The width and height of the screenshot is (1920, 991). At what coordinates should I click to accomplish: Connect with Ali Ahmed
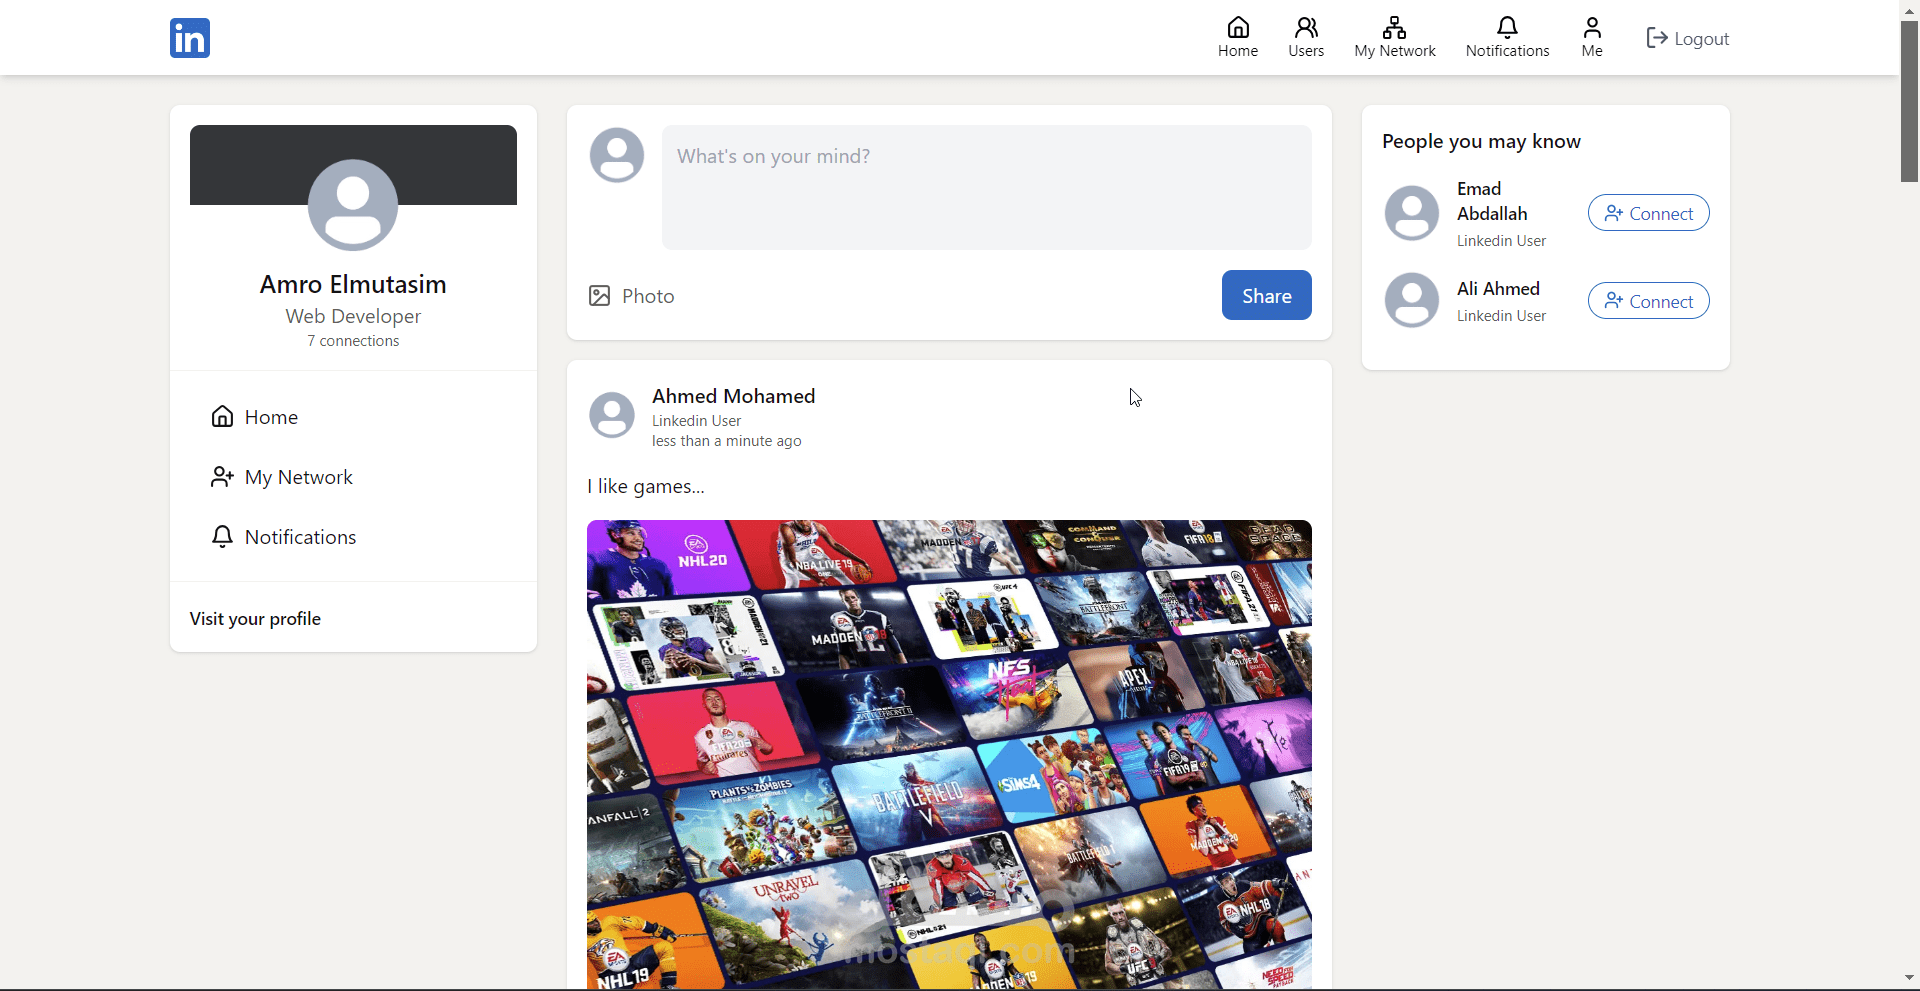pos(1649,301)
